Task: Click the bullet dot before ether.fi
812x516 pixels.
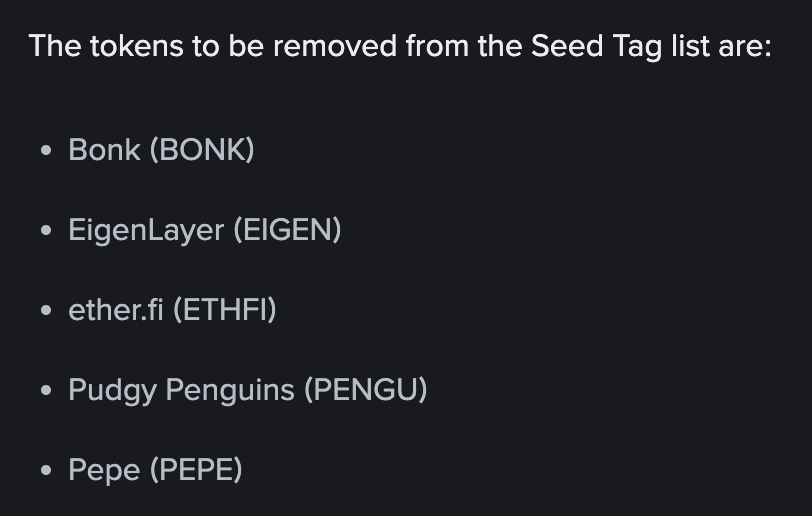Action: click(x=46, y=310)
